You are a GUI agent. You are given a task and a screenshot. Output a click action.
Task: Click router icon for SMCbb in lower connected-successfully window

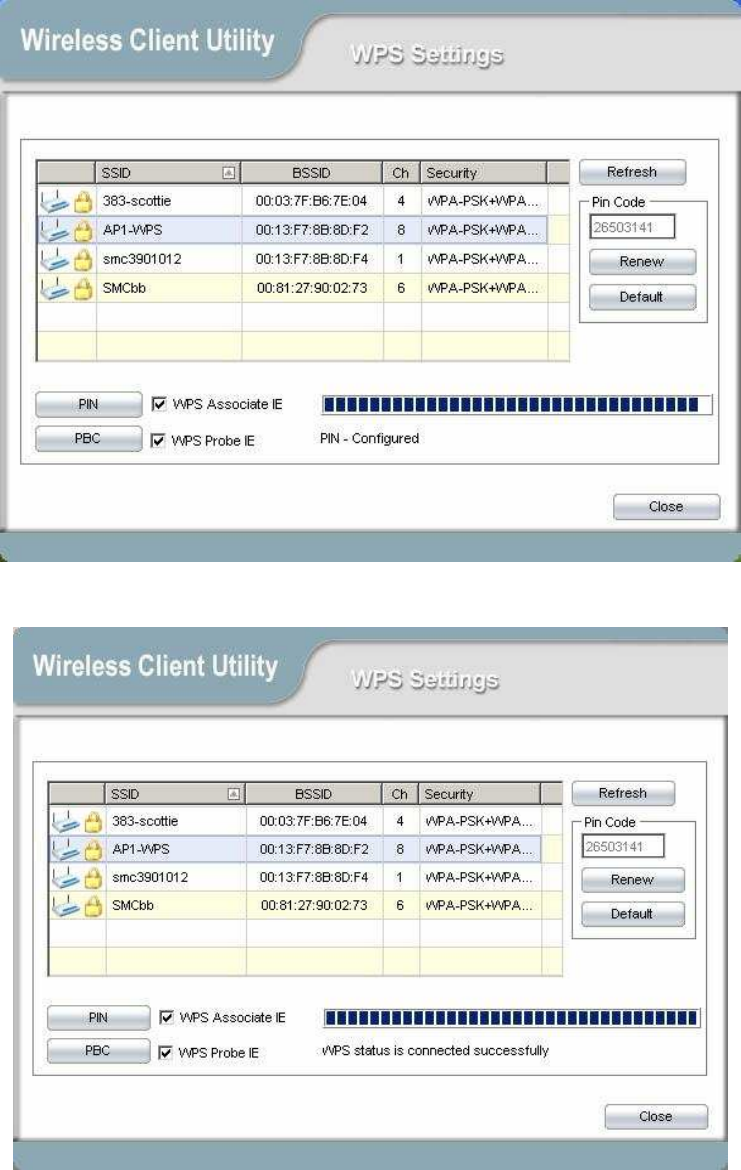click(66, 906)
